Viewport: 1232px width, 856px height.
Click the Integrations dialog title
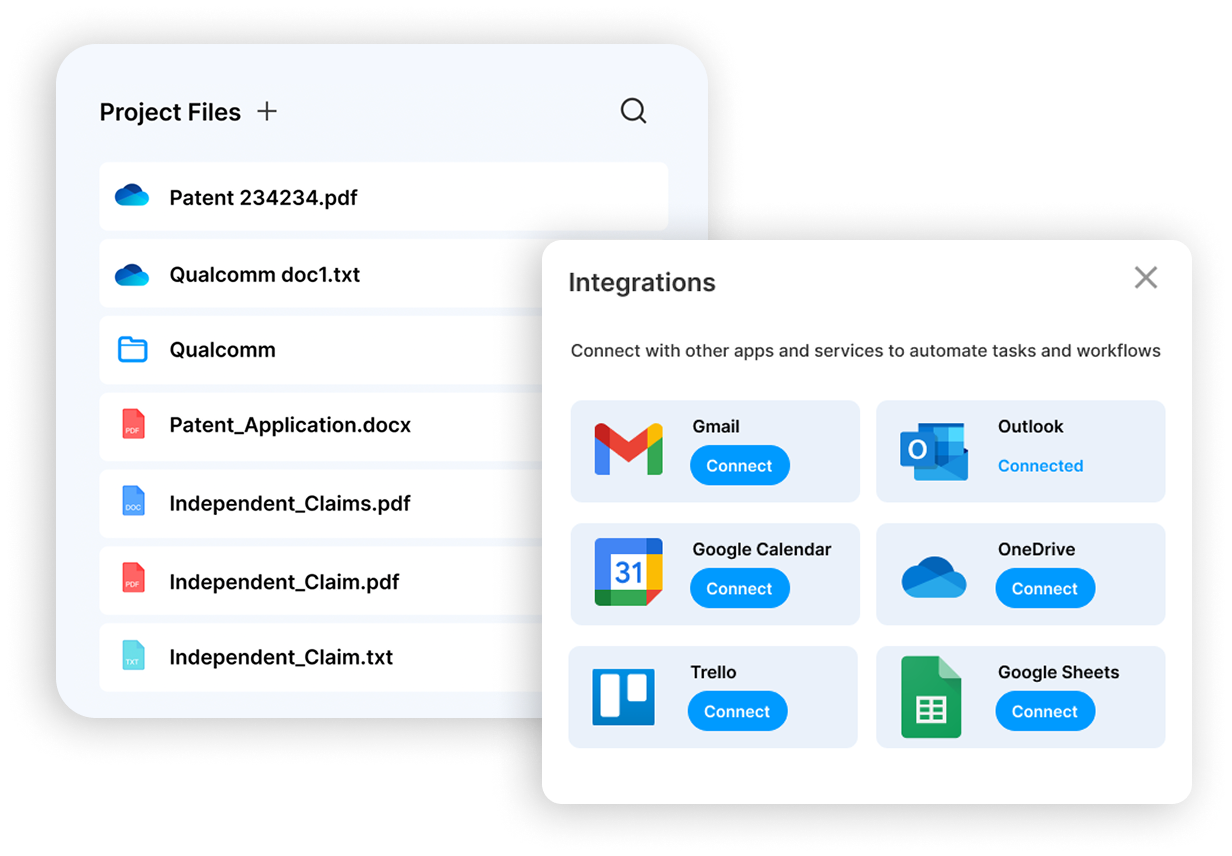(x=642, y=283)
